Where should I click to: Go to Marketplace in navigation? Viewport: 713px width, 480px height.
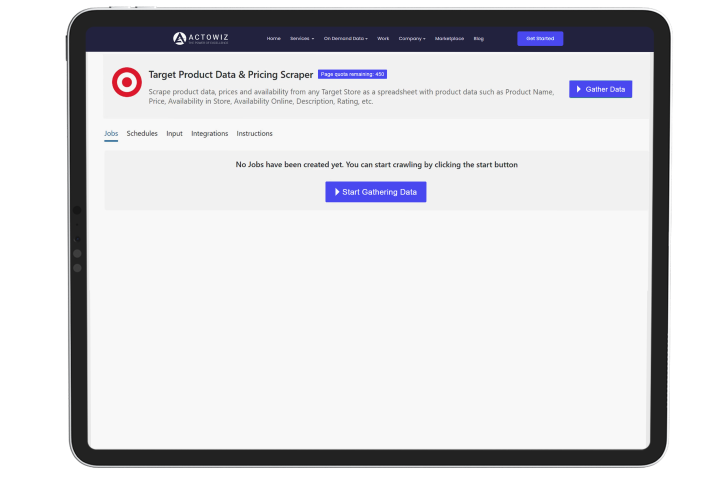tap(449, 39)
